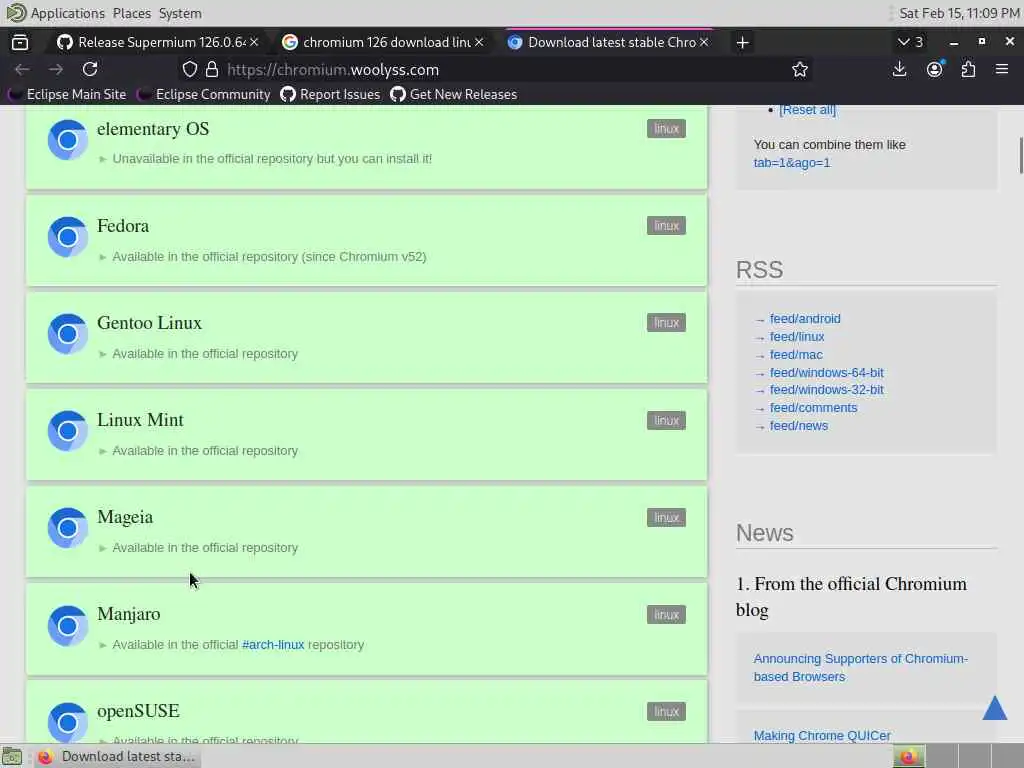Open Eclipse Community bookmark

(x=204, y=94)
